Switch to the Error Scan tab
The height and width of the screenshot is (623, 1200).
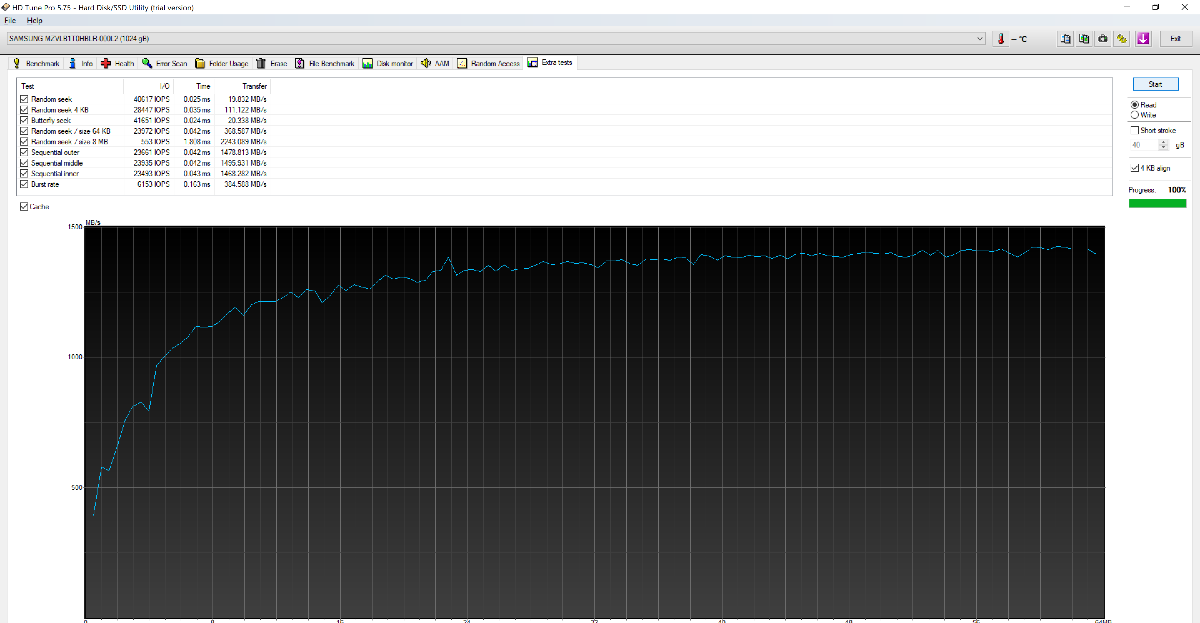(x=165, y=63)
